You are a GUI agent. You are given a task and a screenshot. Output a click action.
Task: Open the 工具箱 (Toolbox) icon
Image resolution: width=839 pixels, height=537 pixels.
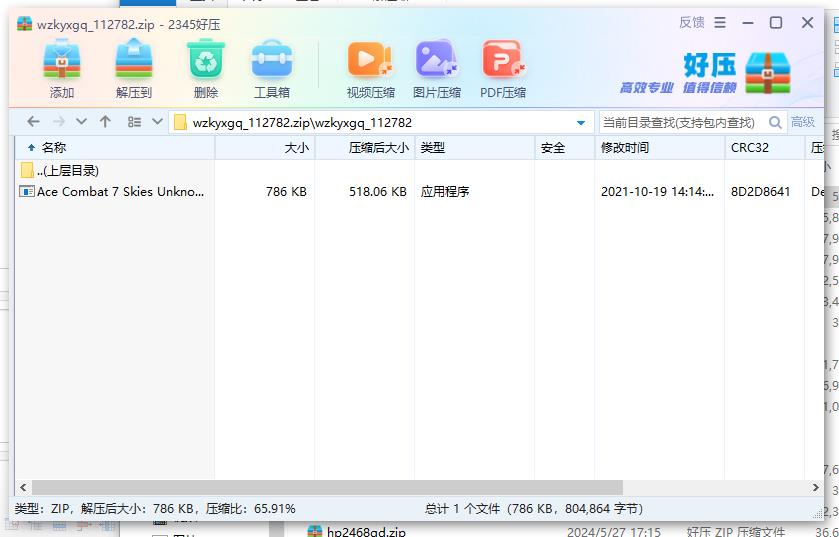pyautogui.click(x=272, y=60)
